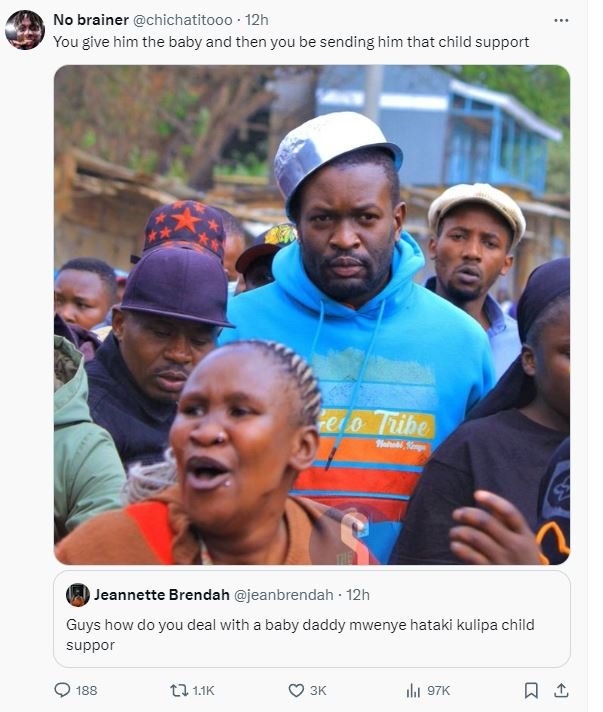This screenshot has height=712, width=603.
Task: Click the 1.1K reposts count
Action: point(203,691)
